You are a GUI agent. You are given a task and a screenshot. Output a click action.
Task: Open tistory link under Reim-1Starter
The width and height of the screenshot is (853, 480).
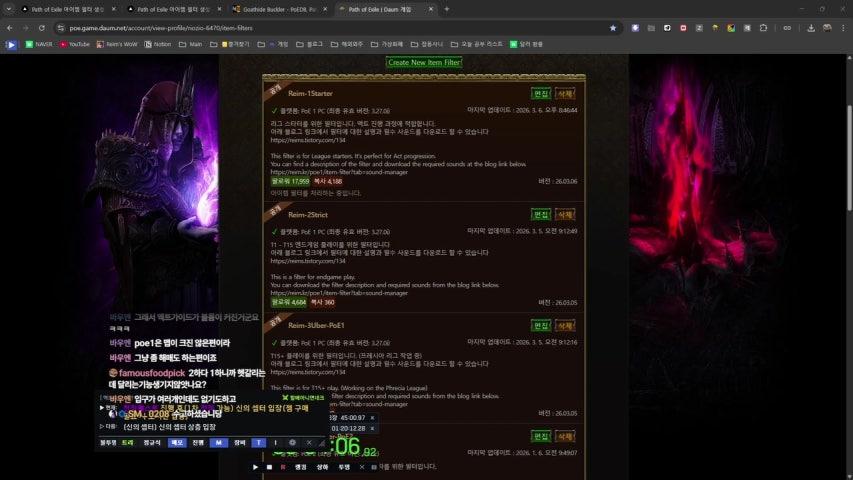(x=308, y=140)
